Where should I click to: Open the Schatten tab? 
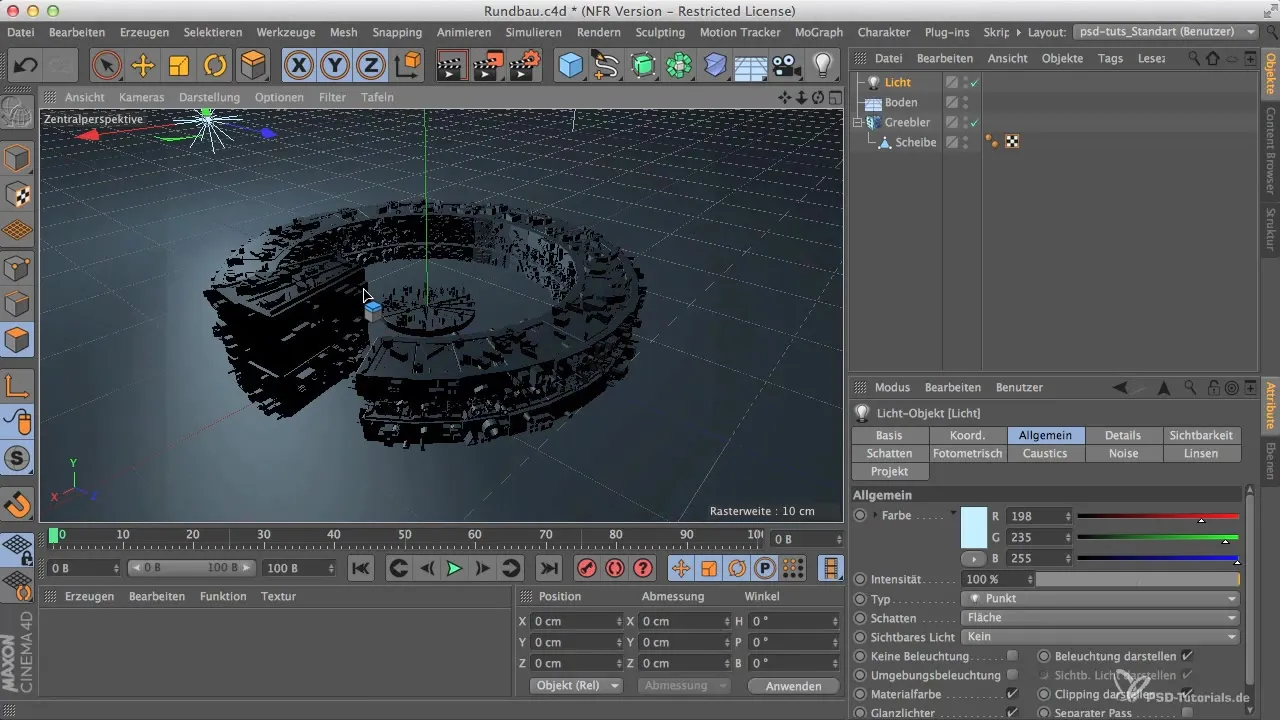(x=889, y=453)
